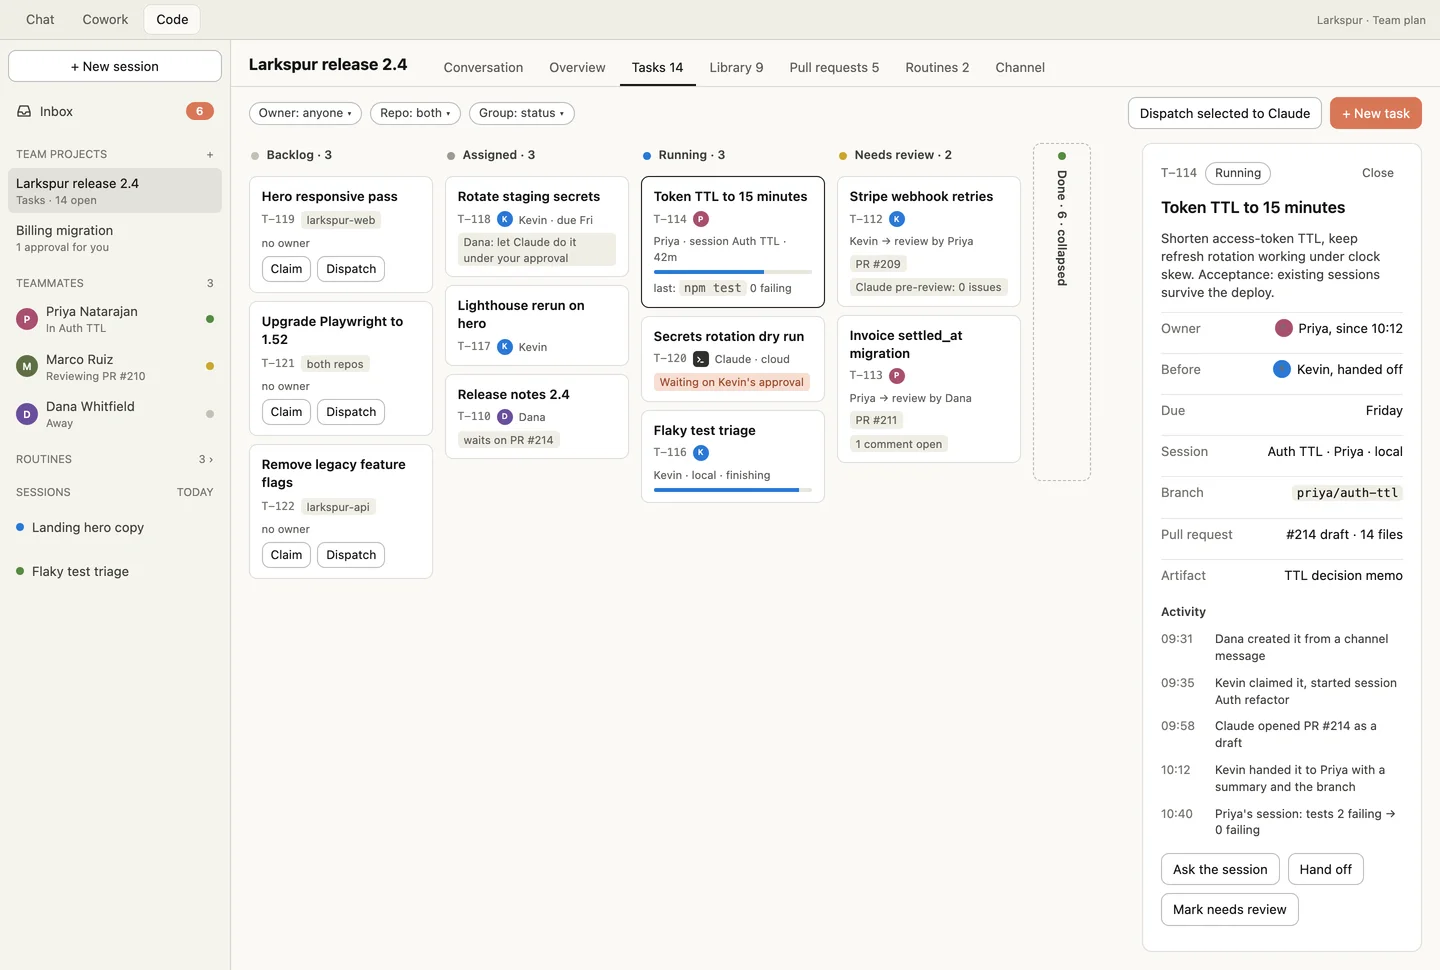
Task: Click Marco Ruiz's avatar in Teammates
Action: tap(27, 367)
